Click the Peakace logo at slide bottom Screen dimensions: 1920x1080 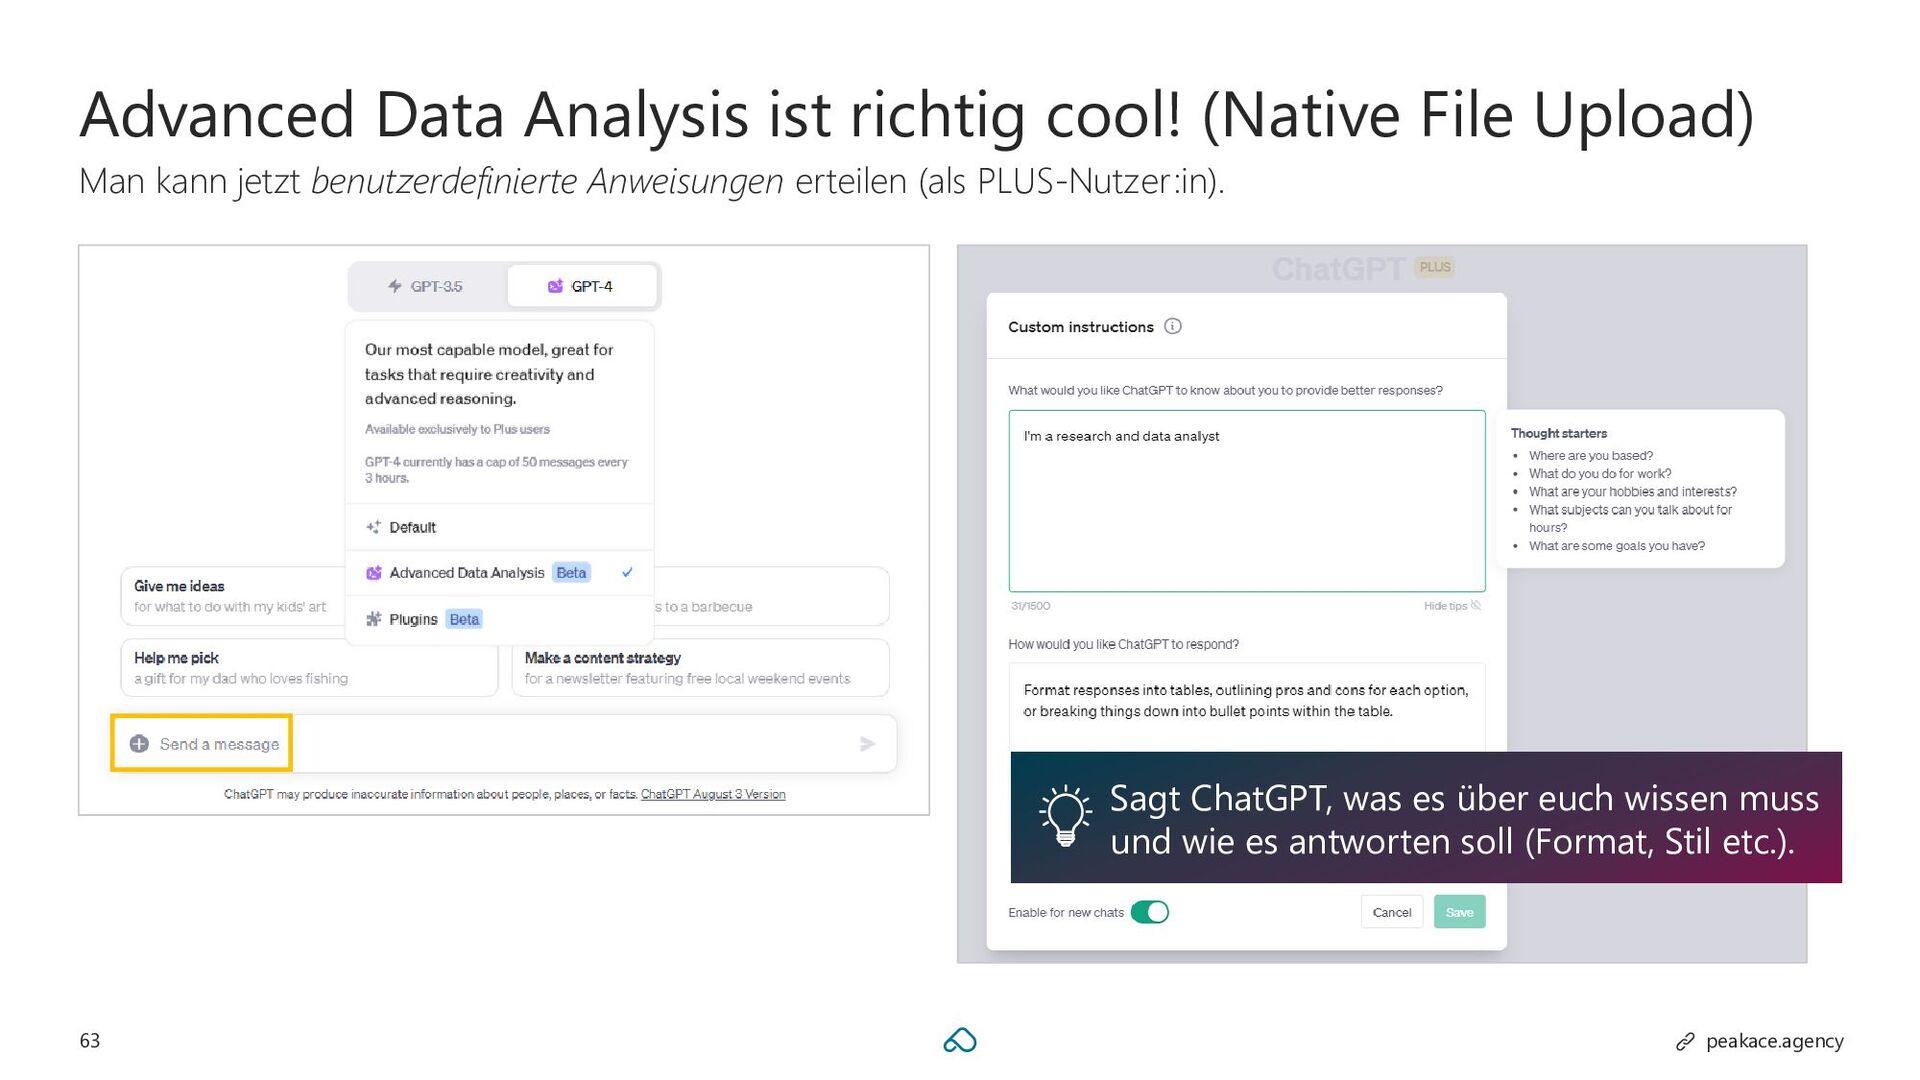959,1041
